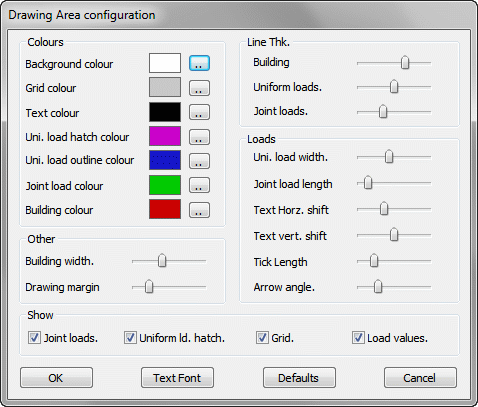Open picker button beside Grid colour
This screenshot has height=407, width=478.
[199, 88]
